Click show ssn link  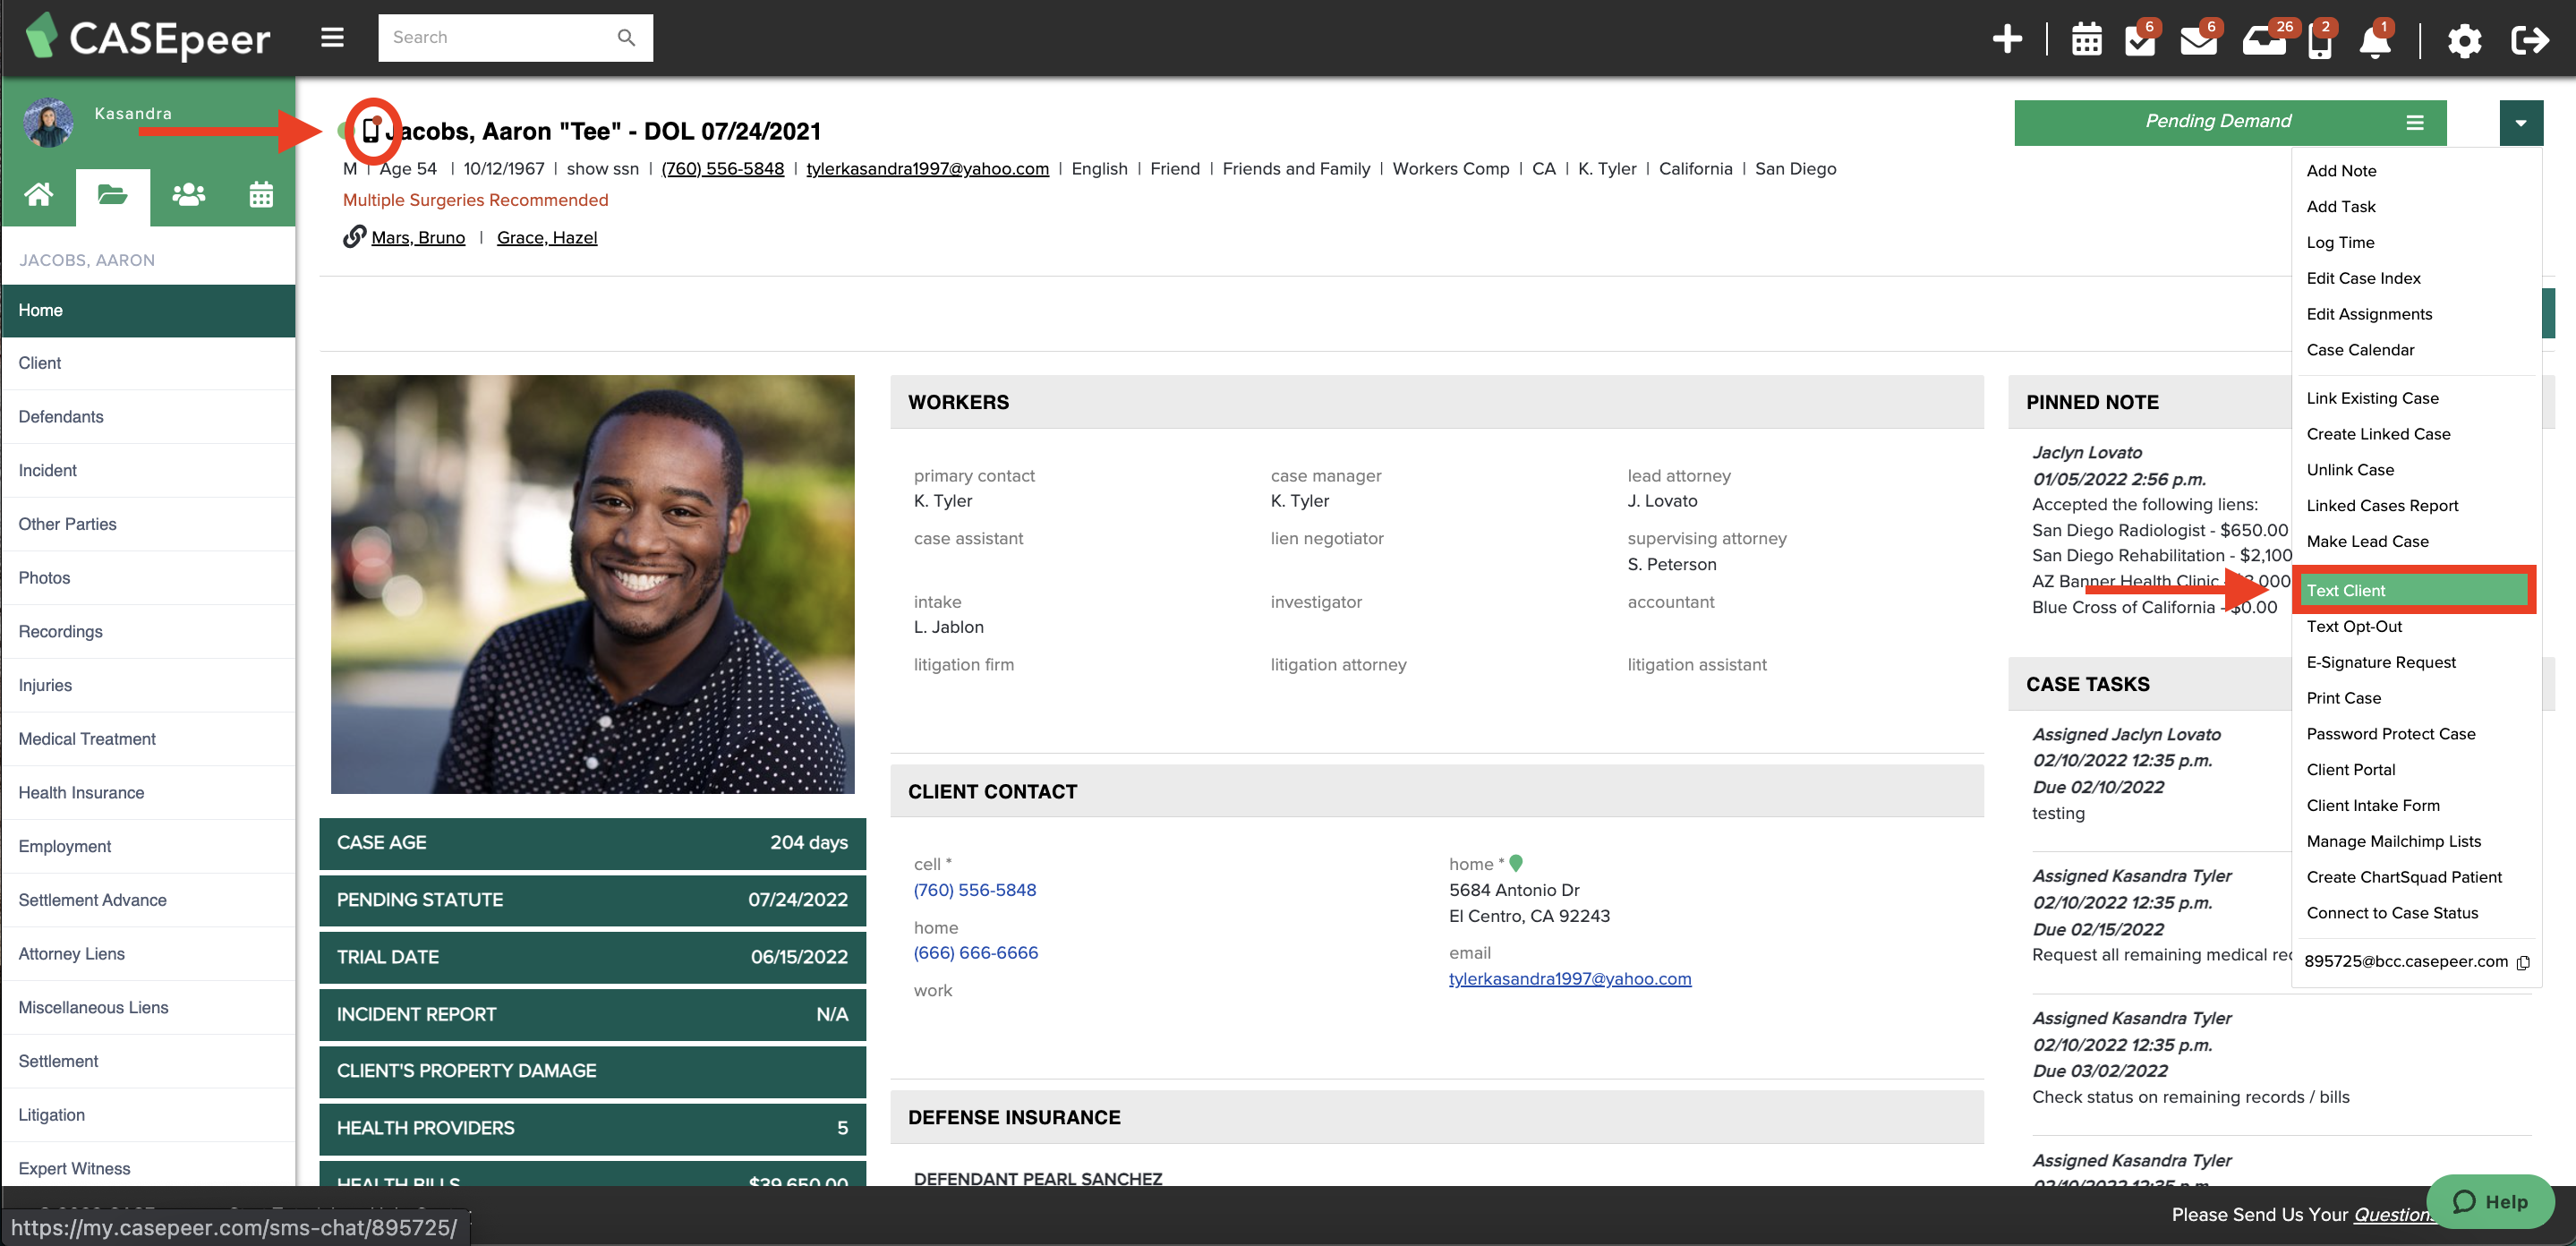(602, 169)
